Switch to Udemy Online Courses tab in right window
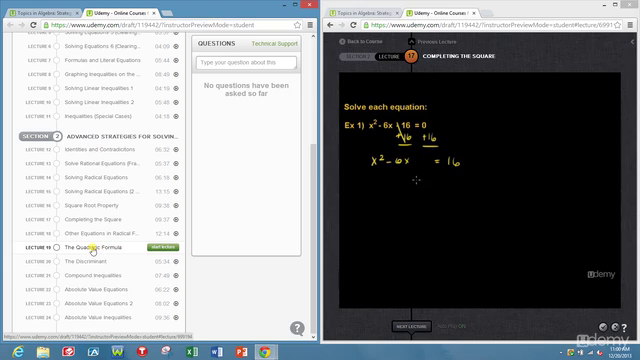Viewport: 640px width, 360px height. (441, 13)
